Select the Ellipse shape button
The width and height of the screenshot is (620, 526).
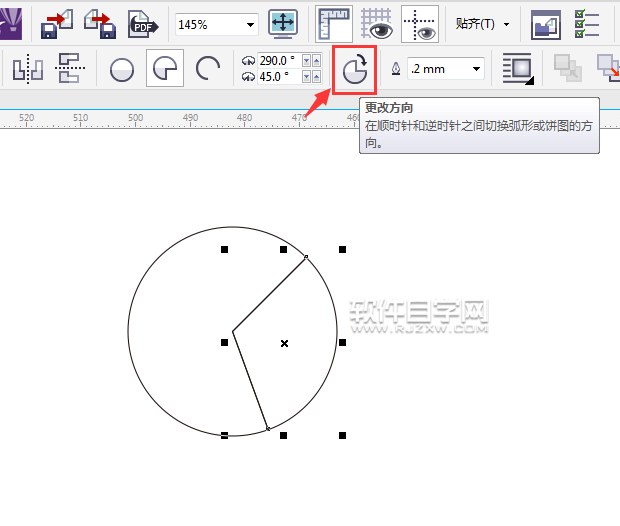(x=122, y=70)
